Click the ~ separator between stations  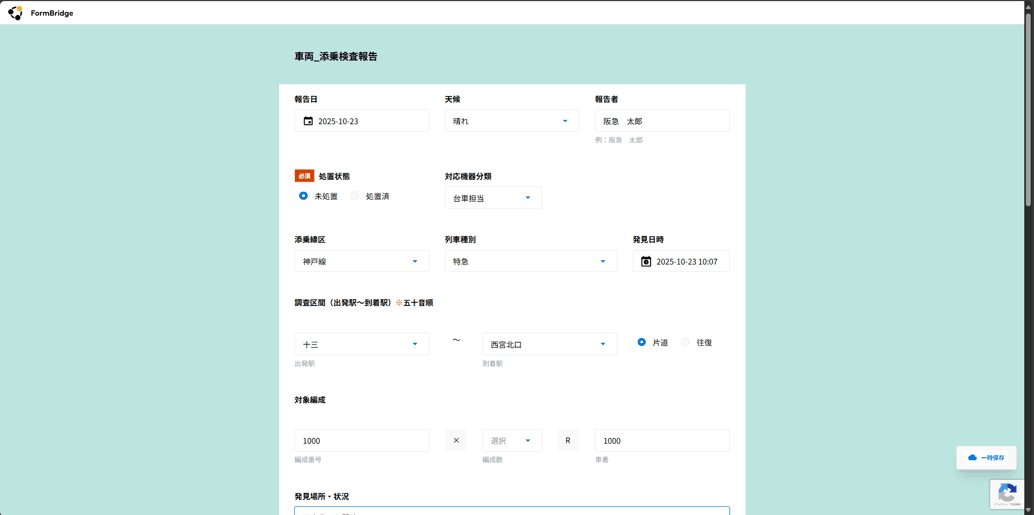(456, 340)
